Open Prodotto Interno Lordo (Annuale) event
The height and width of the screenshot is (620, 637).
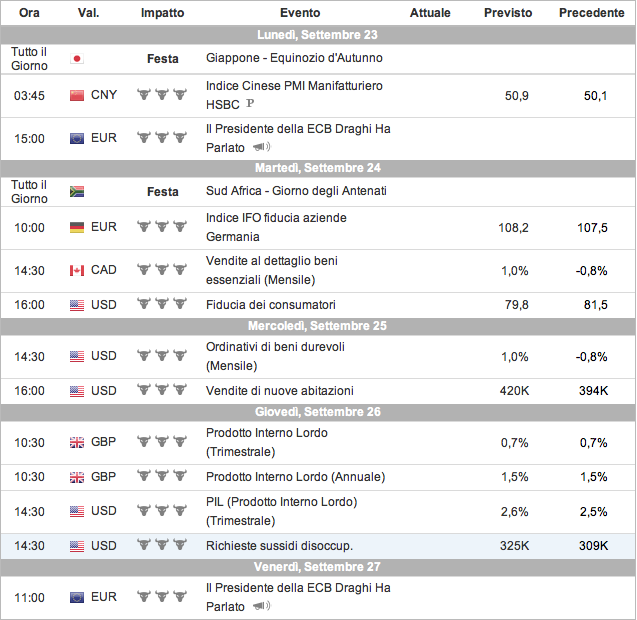(x=295, y=477)
